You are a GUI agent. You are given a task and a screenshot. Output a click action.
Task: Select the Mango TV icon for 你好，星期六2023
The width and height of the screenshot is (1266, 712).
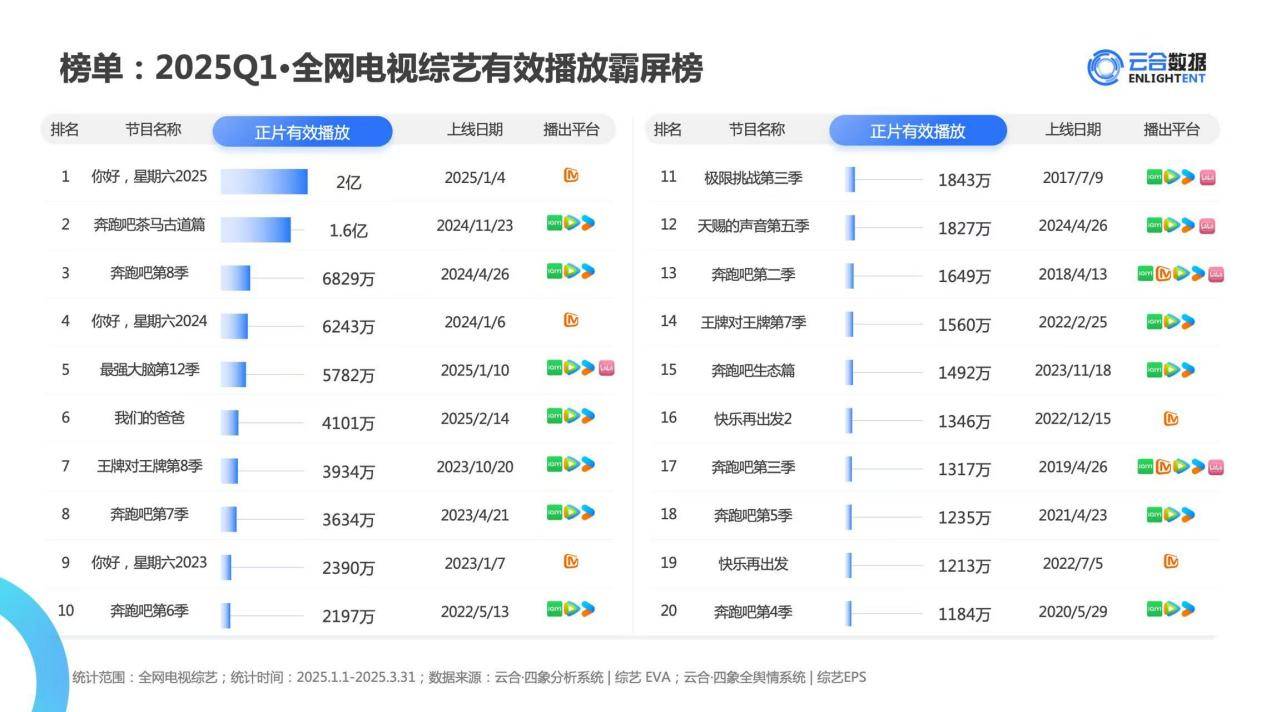571,561
